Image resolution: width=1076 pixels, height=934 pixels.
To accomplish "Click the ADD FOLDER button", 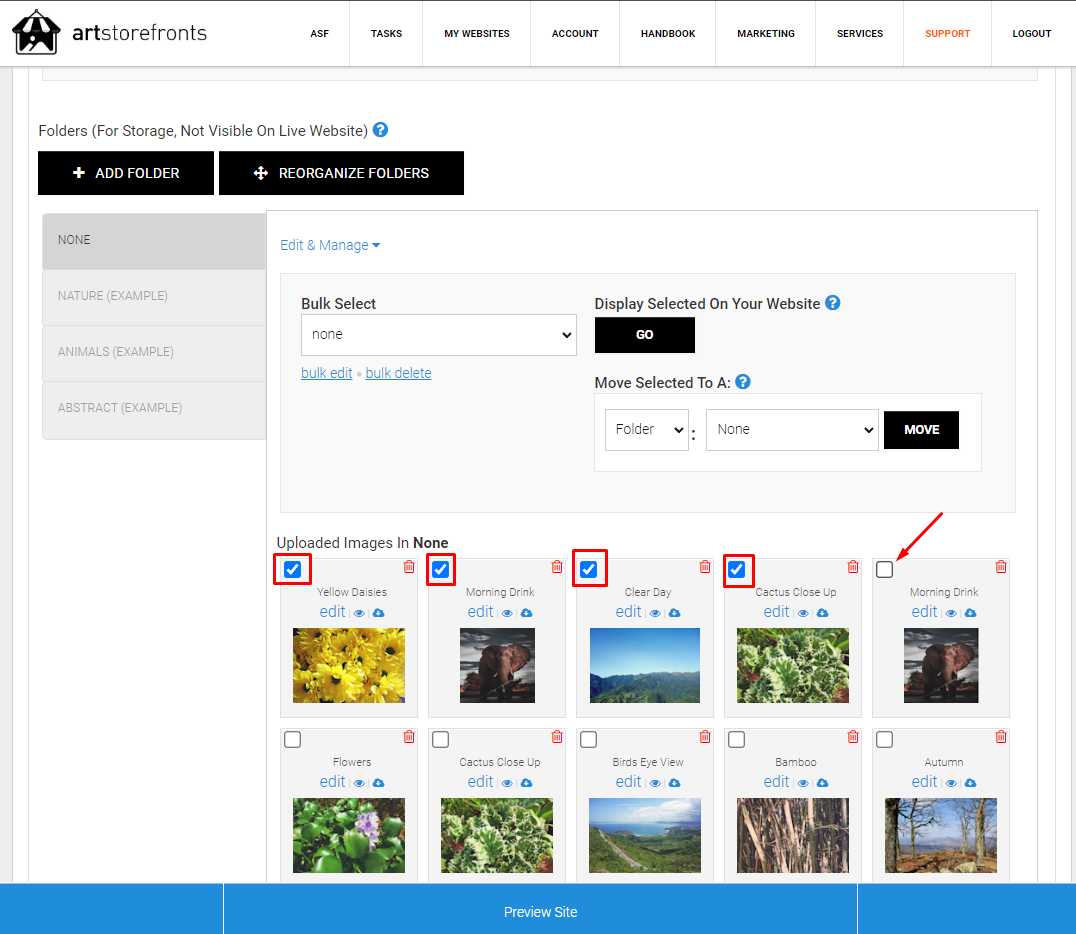I will [125, 172].
